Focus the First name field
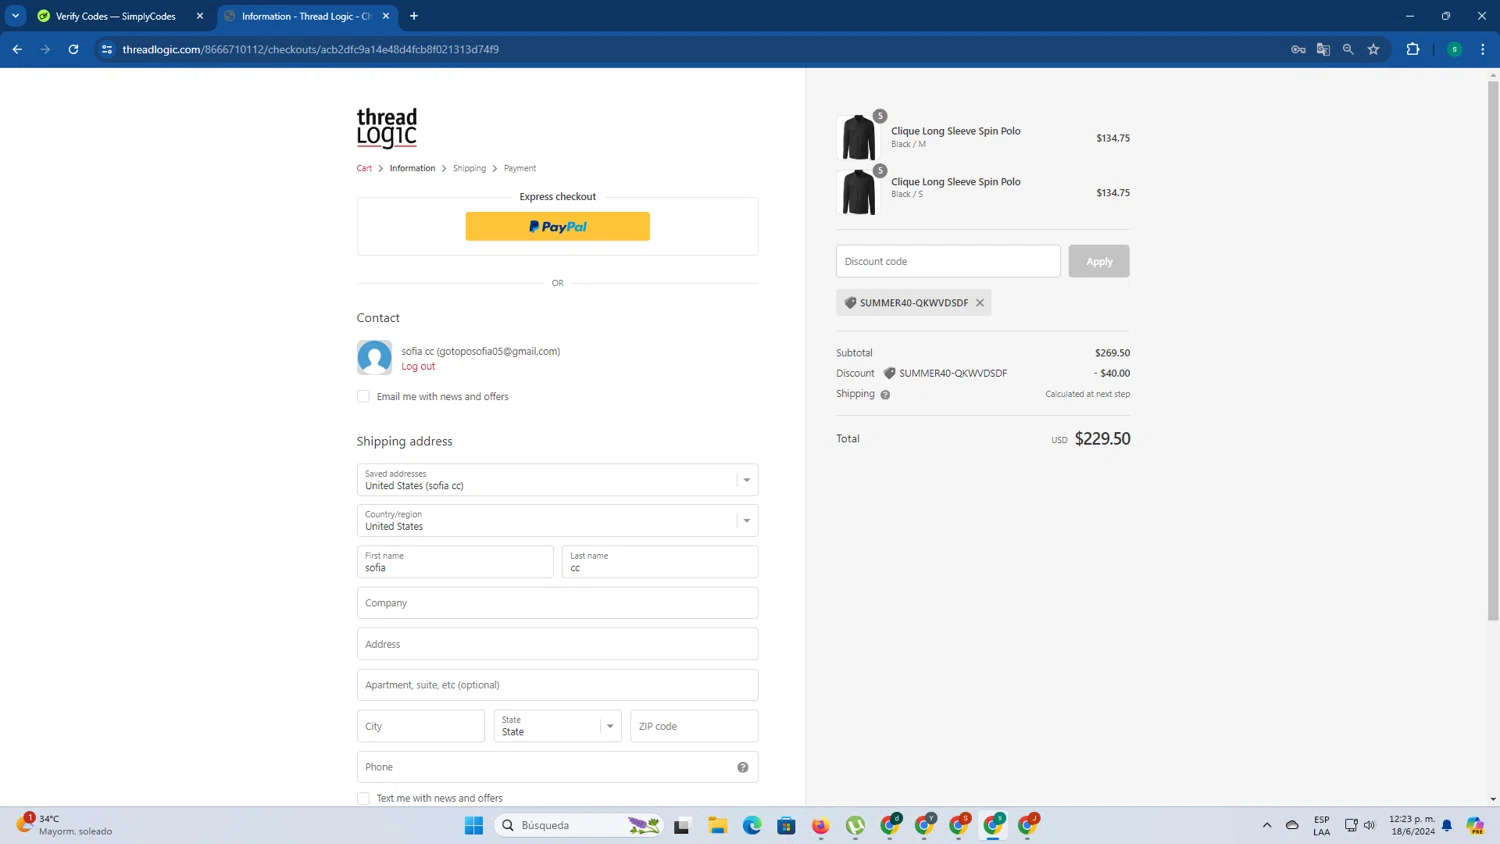 point(455,562)
